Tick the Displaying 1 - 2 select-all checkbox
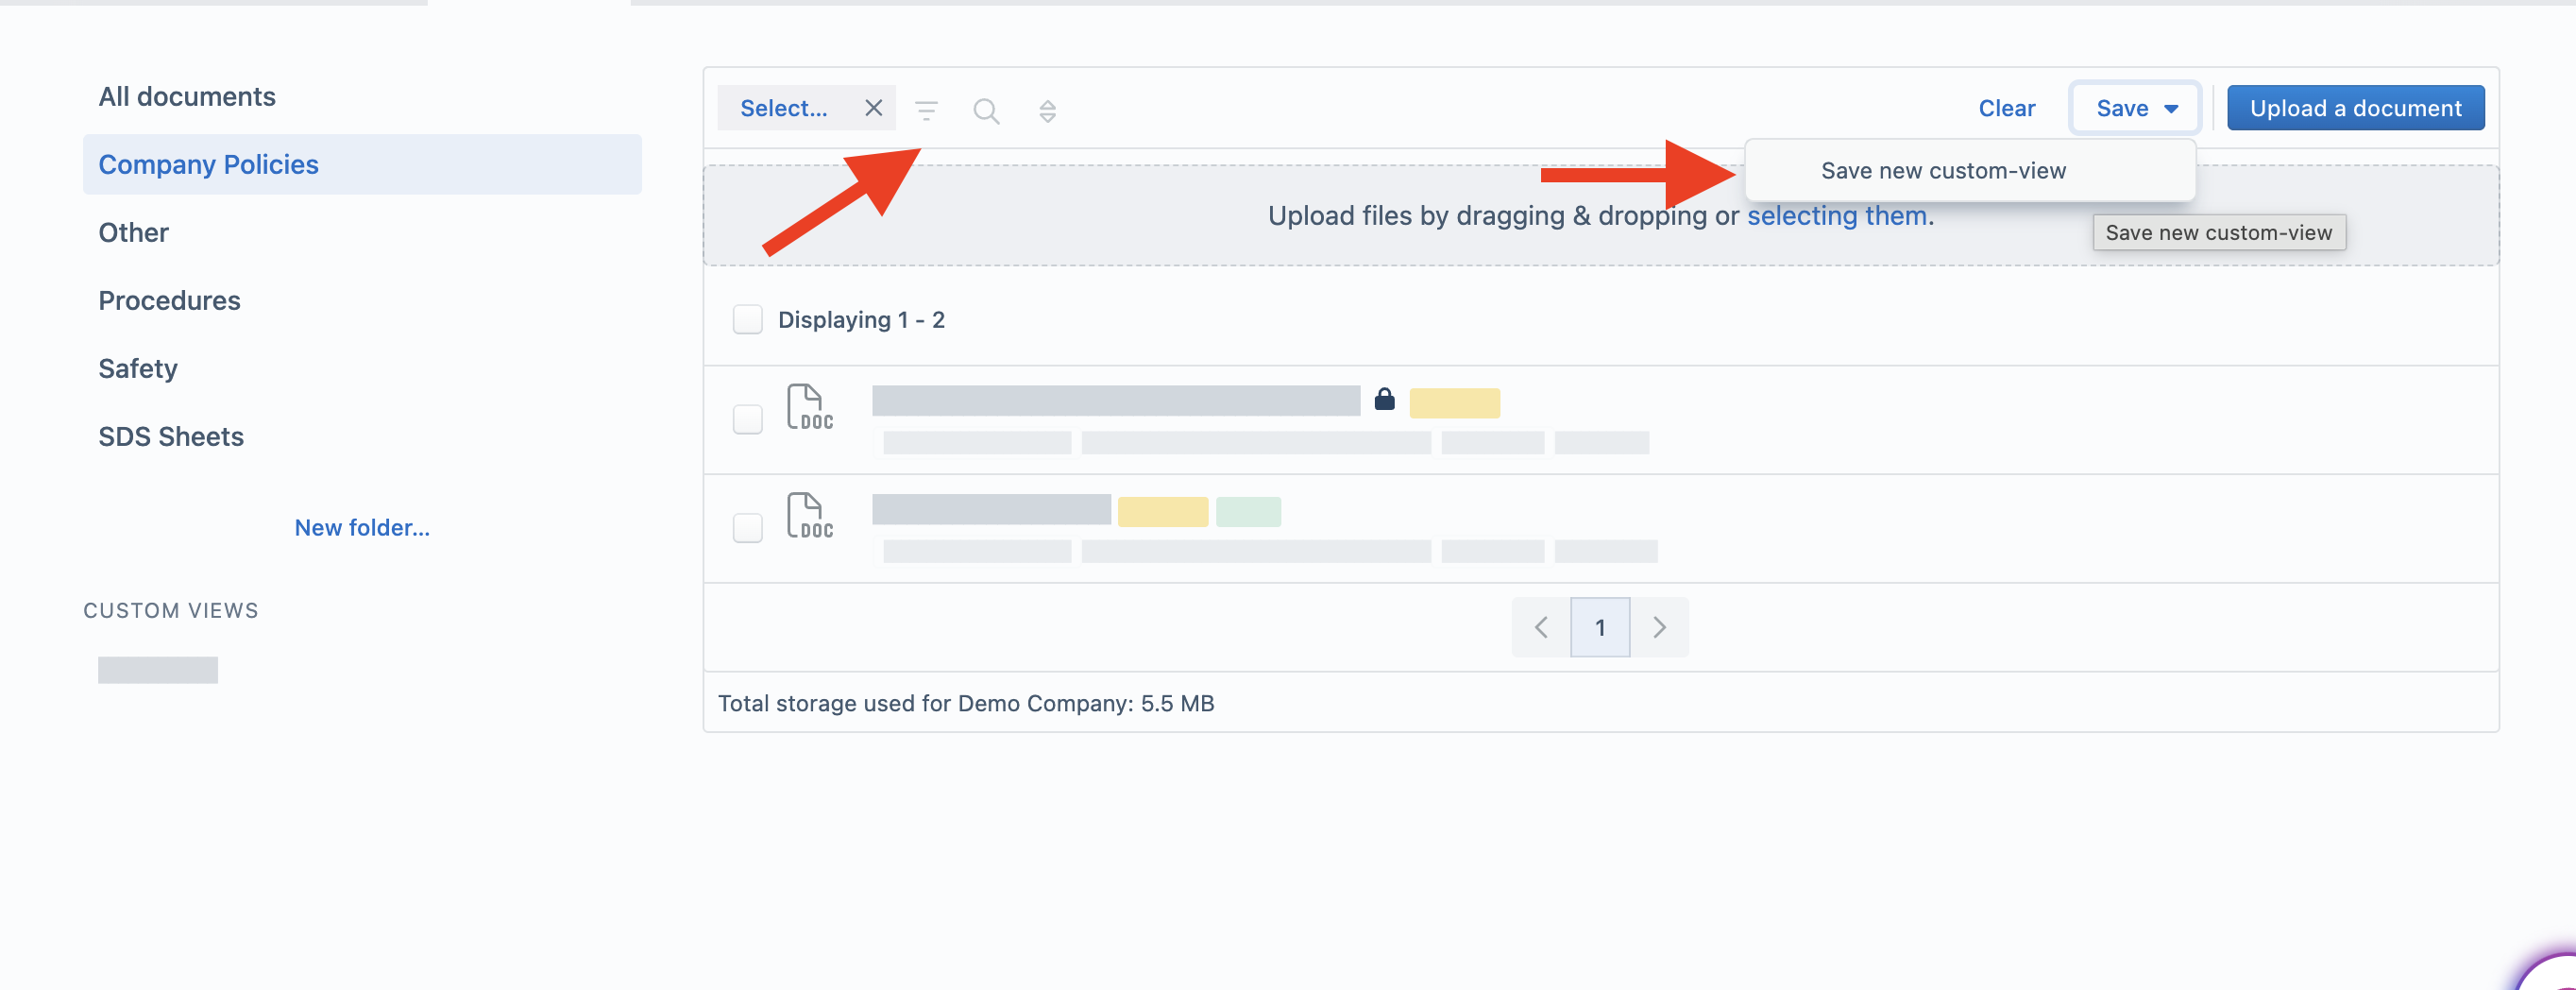Image resolution: width=2576 pixels, height=990 pixels. click(x=747, y=319)
